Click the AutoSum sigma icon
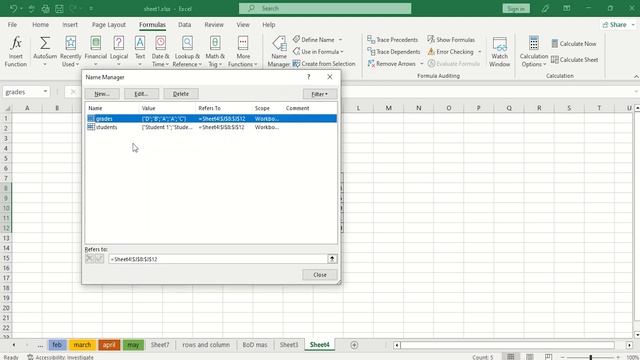Image resolution: width=640 pixels, height=360 pixels. [45, 43]
